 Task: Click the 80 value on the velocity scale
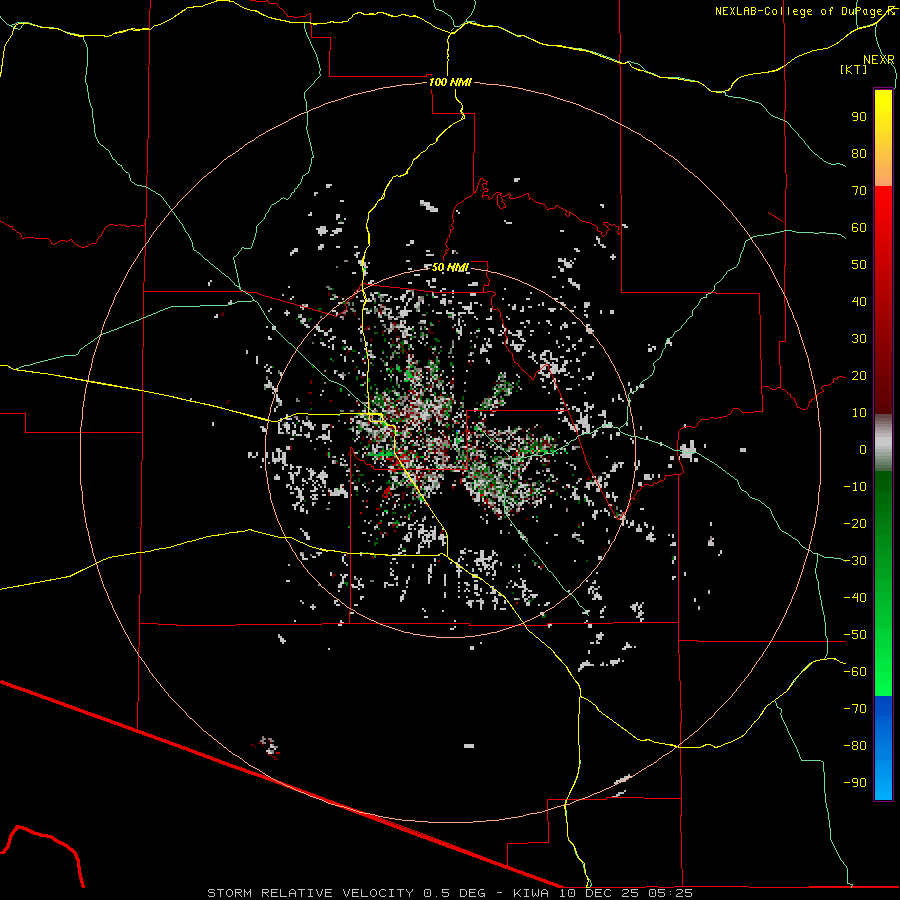(x=859, y=154)
